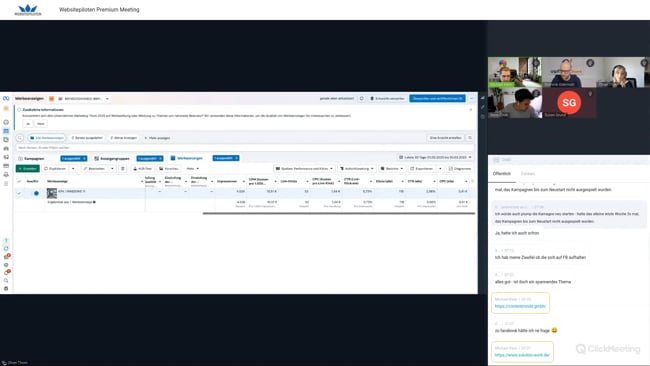Select the highlighted campaigns table icon in the sidebar
650x366 pixels.
pos(6,131)
